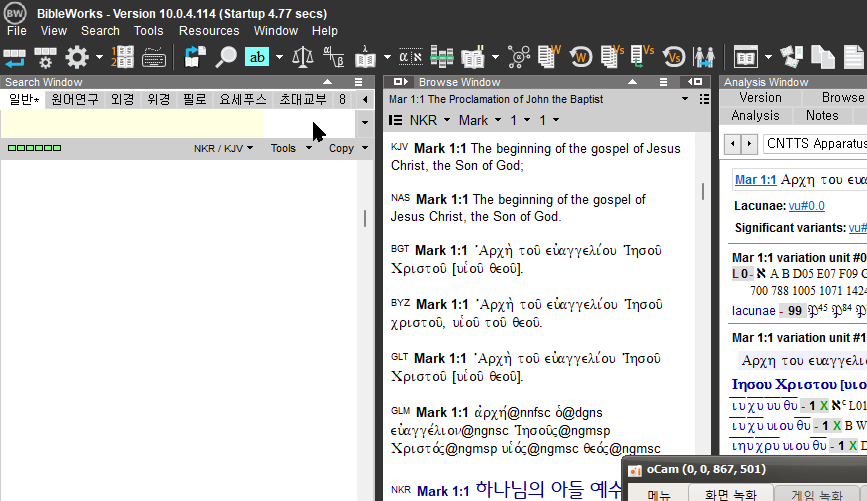Open the Window menu
867x501 pixels.
tap(276, 31)
